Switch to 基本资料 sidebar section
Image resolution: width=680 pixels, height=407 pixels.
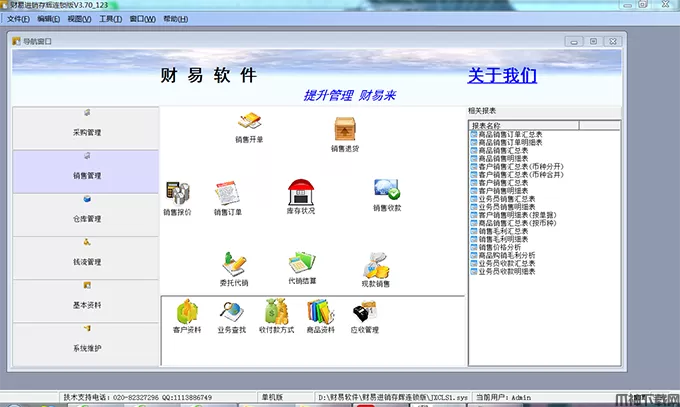(x=86, y=301)
